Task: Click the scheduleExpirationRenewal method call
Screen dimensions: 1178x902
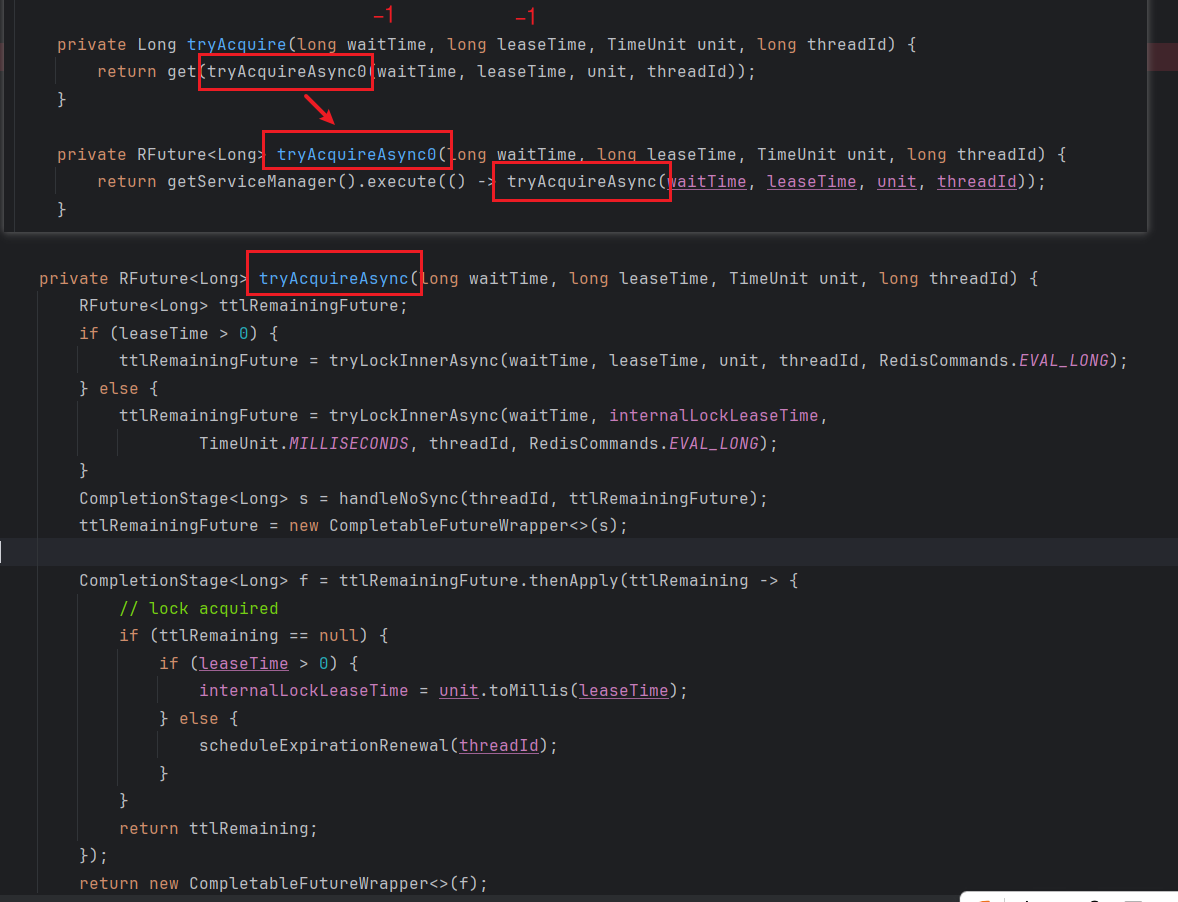Action: 323,746
